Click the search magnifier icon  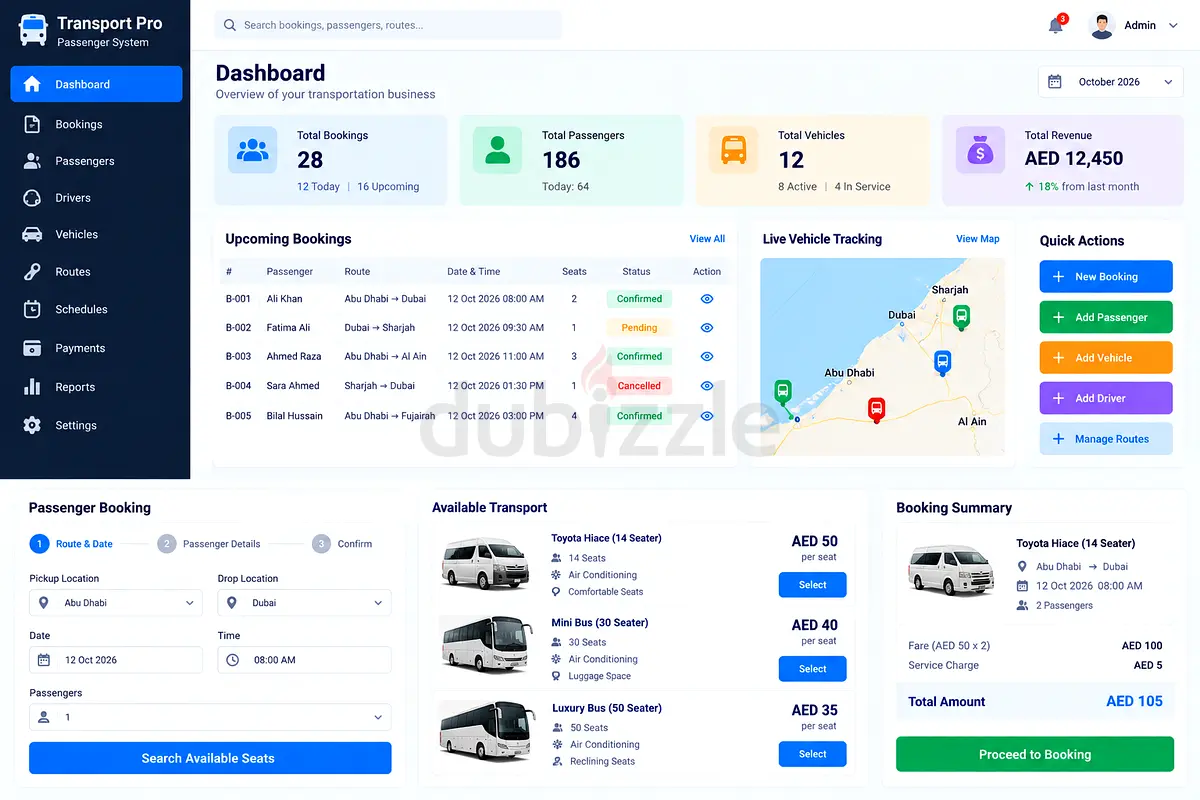230,26
